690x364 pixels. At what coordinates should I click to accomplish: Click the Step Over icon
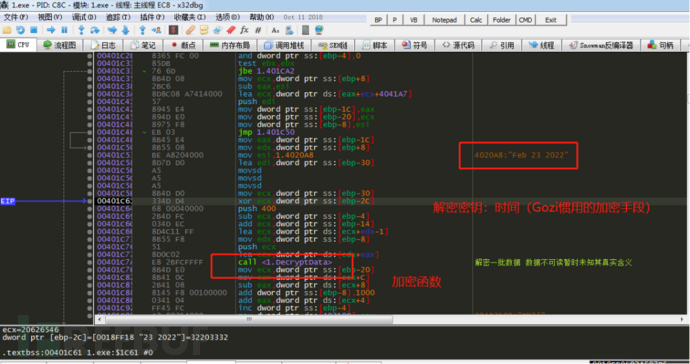(x=95, y=30)
